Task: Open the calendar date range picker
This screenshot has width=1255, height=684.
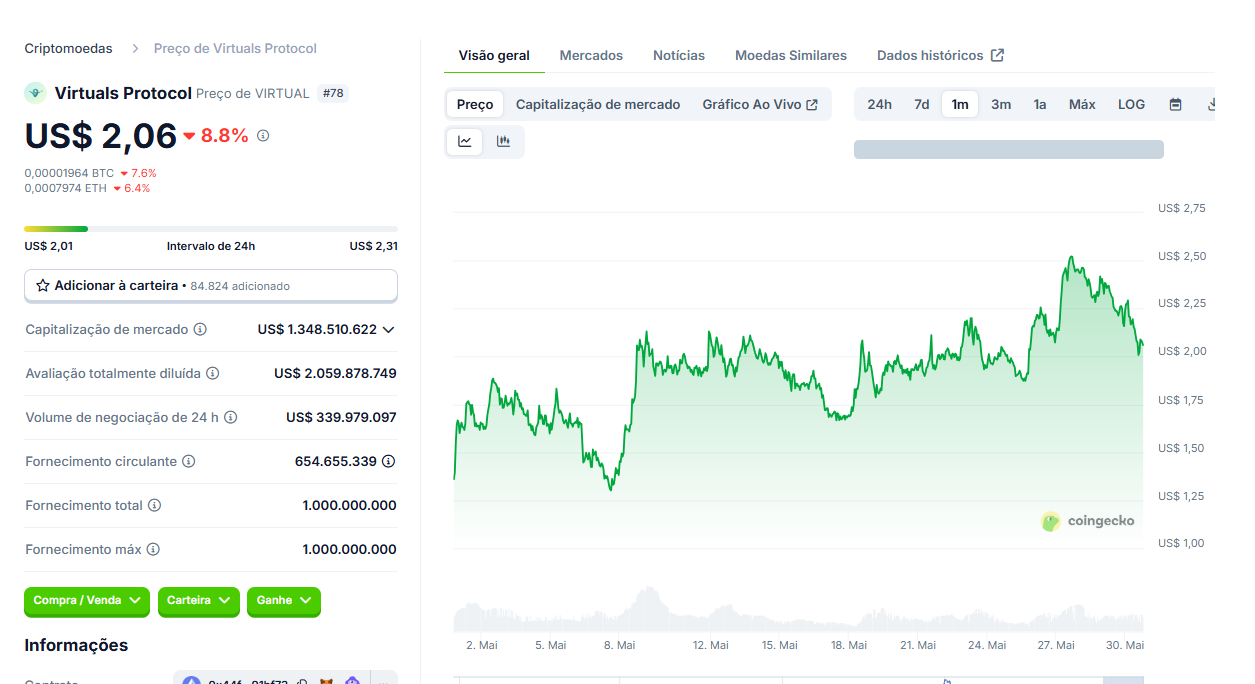Action: 1176,104
